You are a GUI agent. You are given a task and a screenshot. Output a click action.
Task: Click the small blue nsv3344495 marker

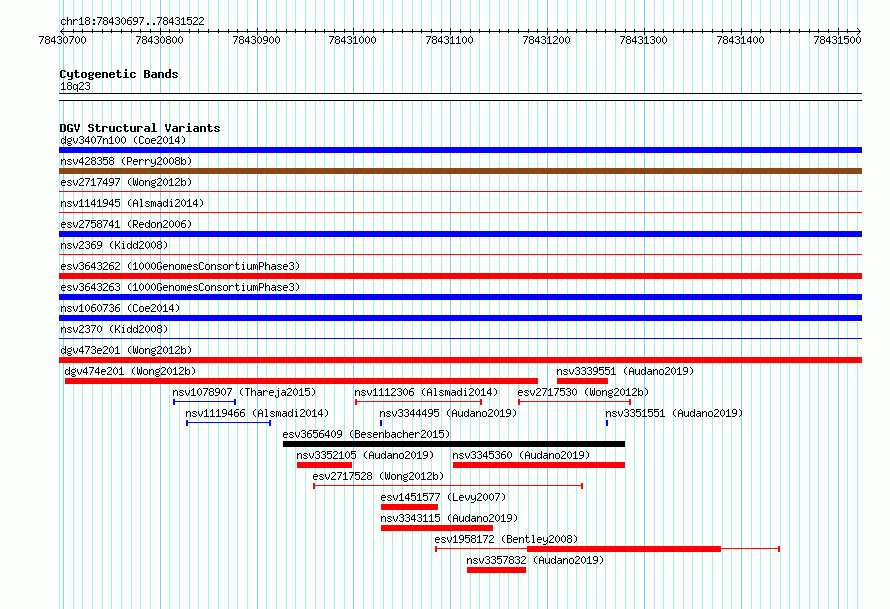pyautogui.click(x=381, y=423)
